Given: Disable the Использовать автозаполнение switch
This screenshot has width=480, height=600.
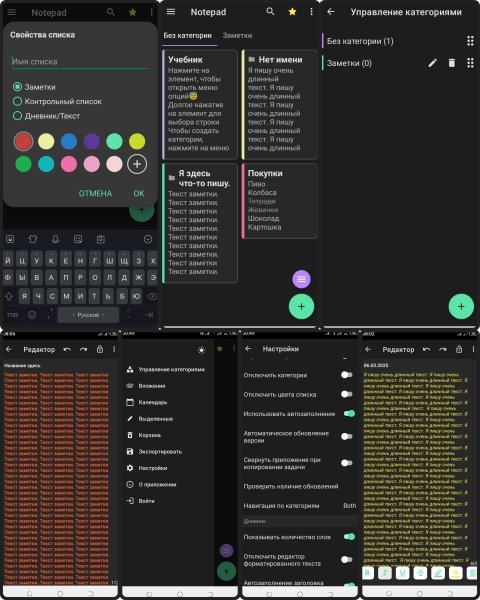Looking at the screenshot, I should [349, 413].
